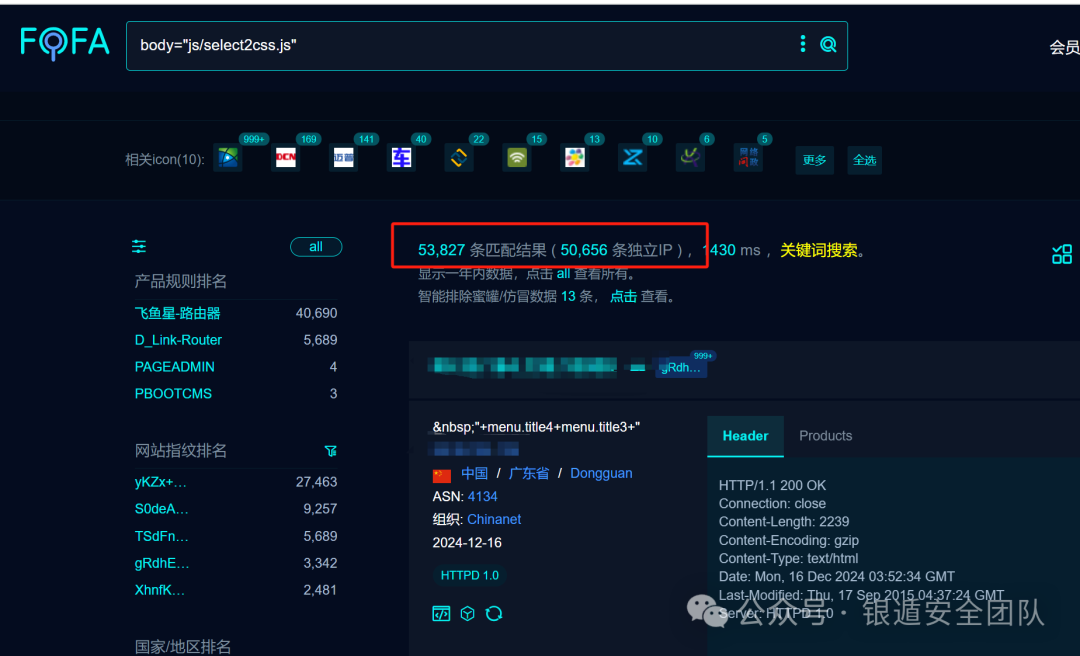The height and width of the screenshot is (656, 1080).
Task: Click the date 2024-12-16
Action: point(467,542)
